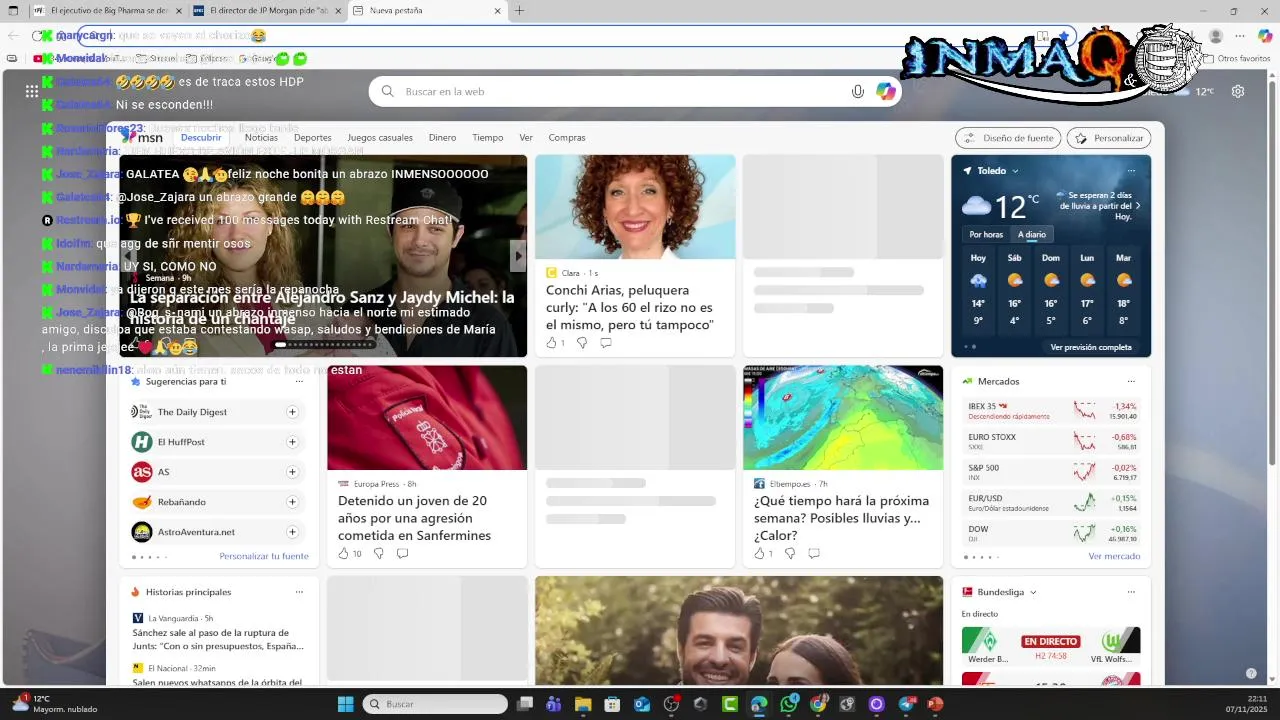Image resolution: width=1280 pixels, height=720 pixels.
Task: Click the Windows taskbar Buscar search box
Action: coord(435,704)
